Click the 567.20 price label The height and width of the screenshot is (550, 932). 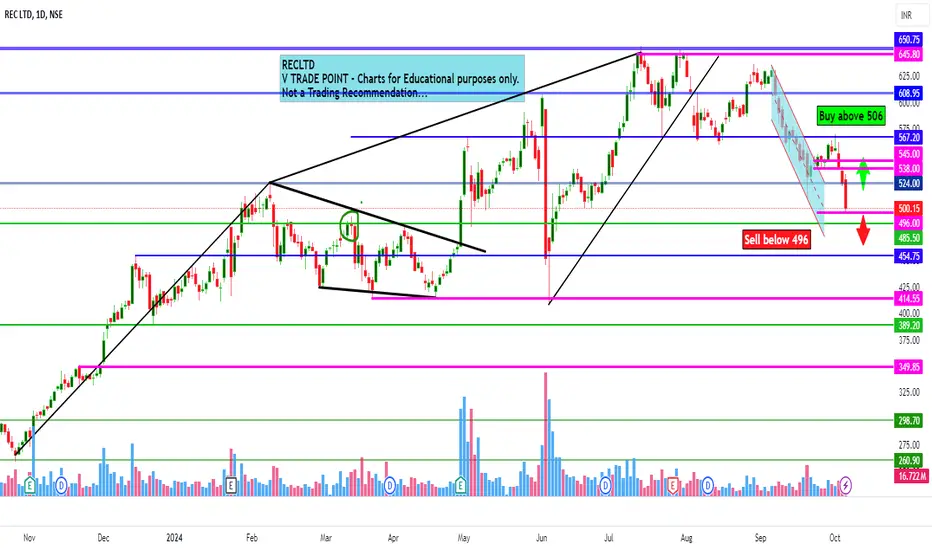pyautogui.click(x=909, y=137)
